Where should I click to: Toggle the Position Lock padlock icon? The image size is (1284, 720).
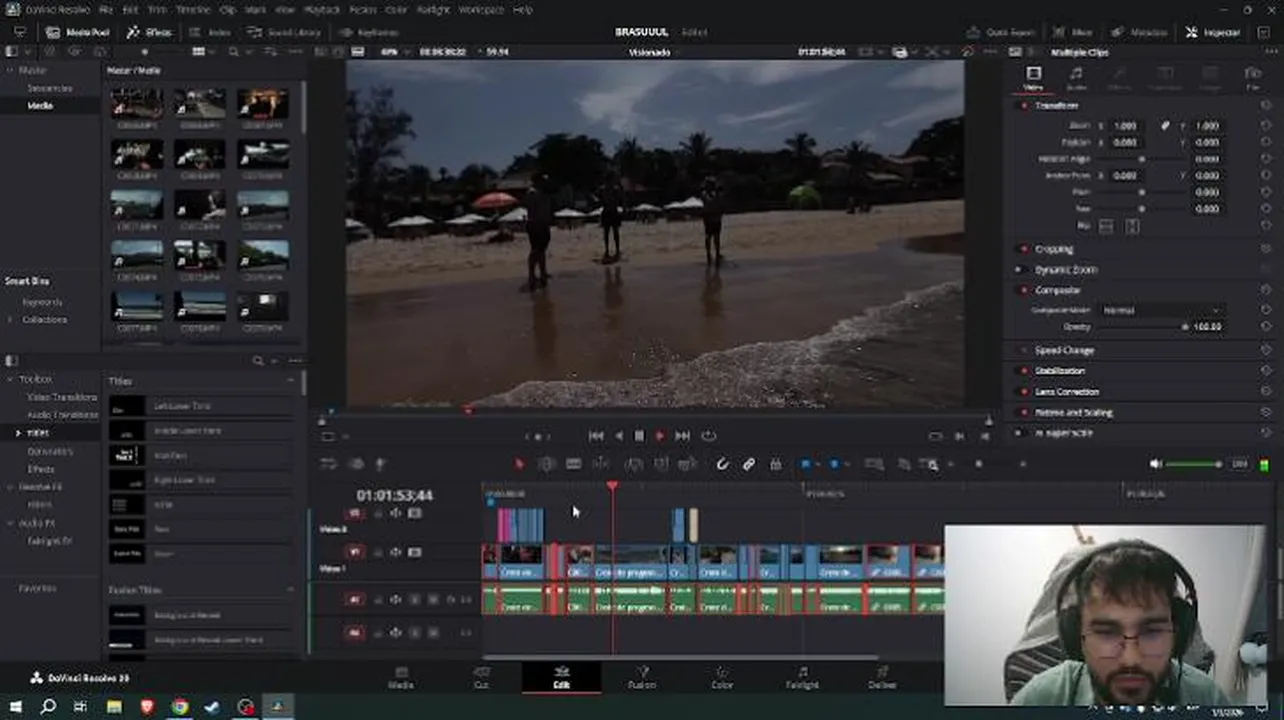[x=775, y=464]
